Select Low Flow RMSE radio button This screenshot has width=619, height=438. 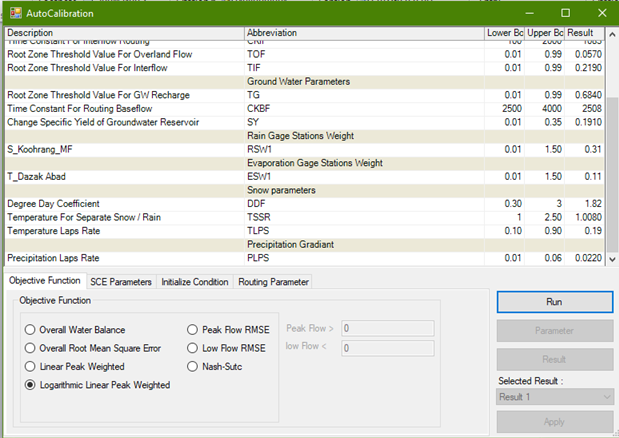click(193, 348)
